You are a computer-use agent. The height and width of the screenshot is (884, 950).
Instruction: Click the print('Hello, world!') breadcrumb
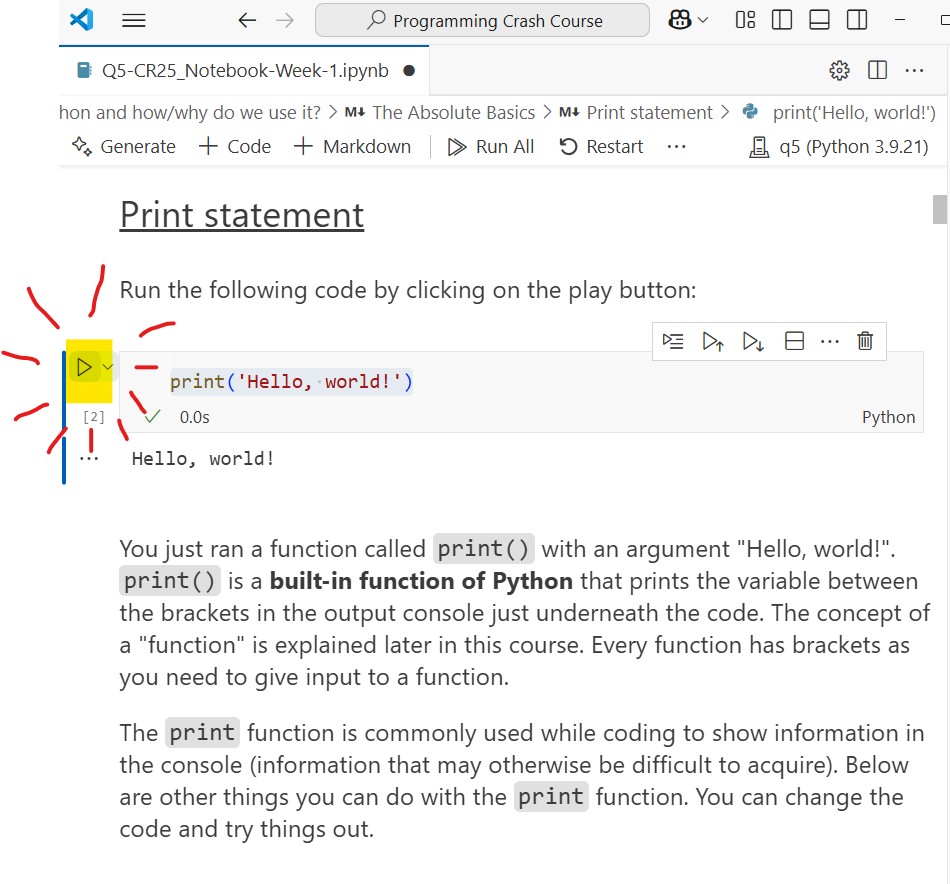click(x=854, y=113)
